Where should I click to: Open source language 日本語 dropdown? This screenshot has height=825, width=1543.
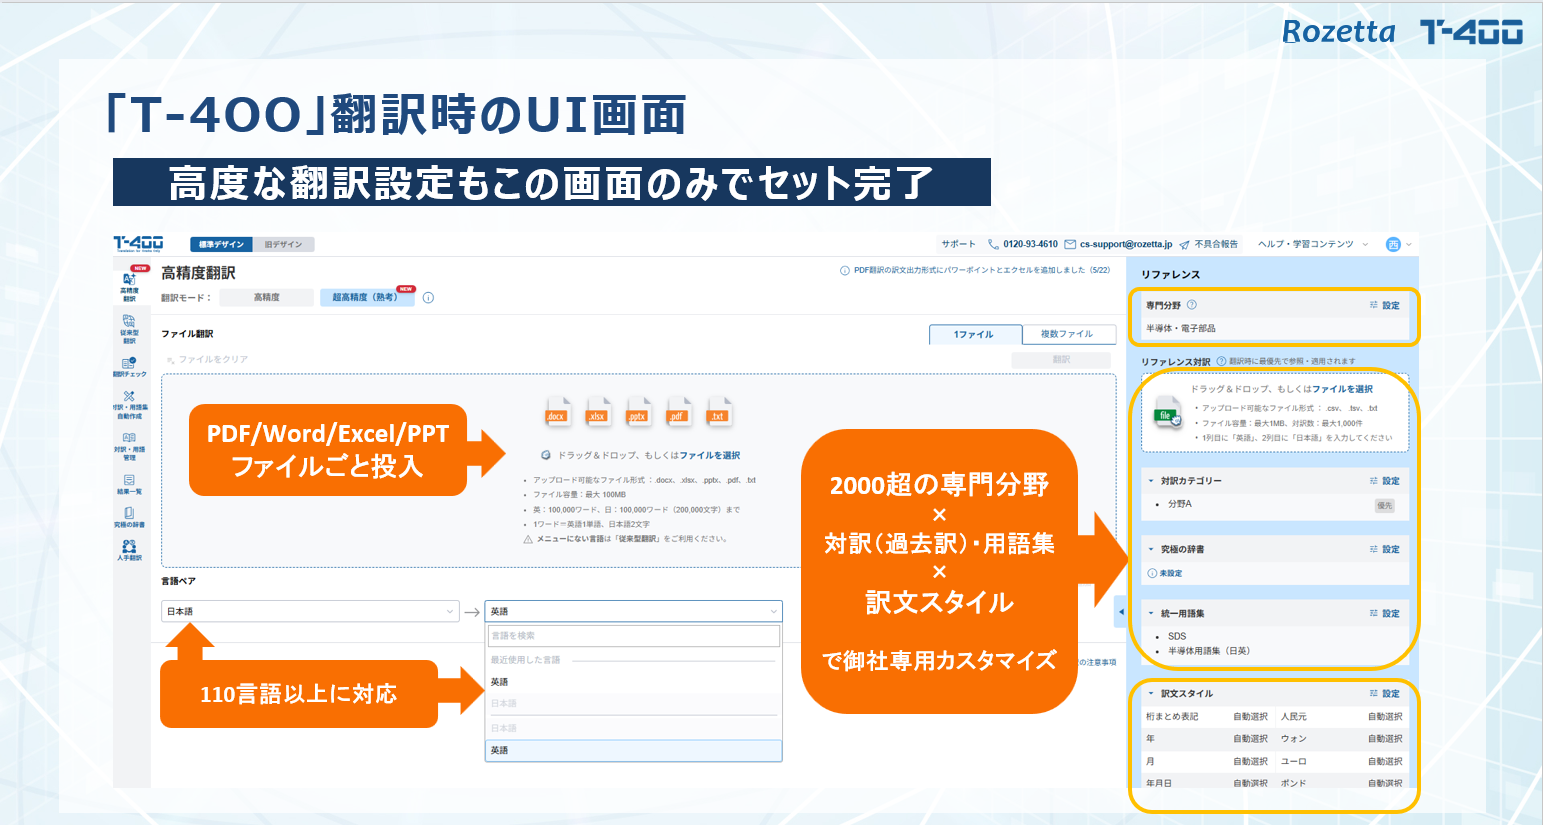pyautogui.click(x=310, y=611)
